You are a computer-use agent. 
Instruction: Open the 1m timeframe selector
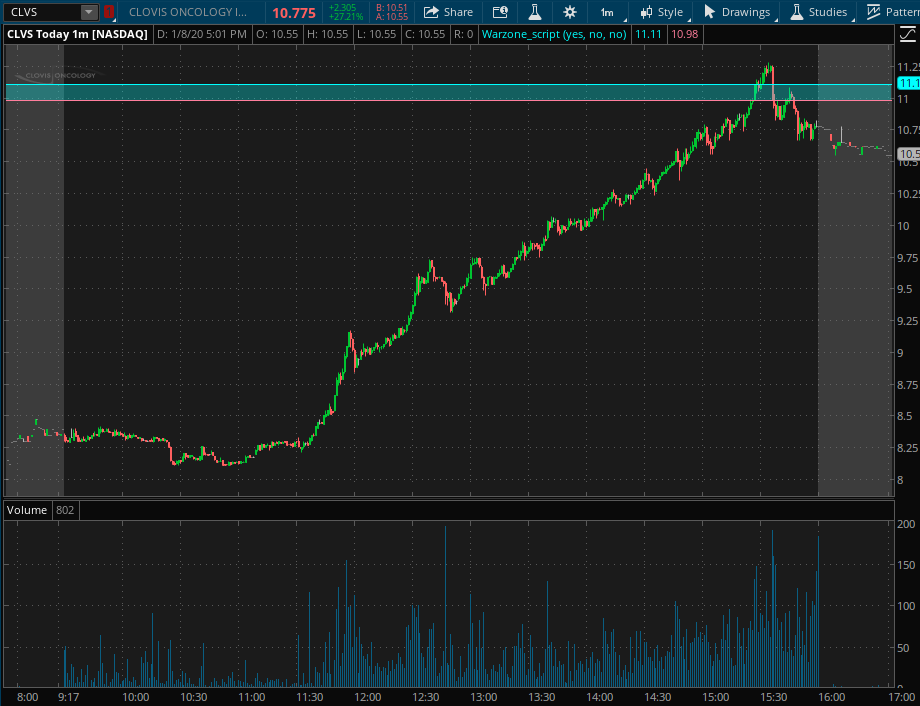607,12
